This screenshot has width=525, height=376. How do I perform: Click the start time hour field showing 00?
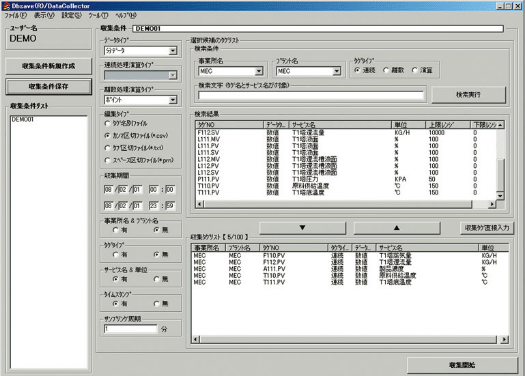153,190
